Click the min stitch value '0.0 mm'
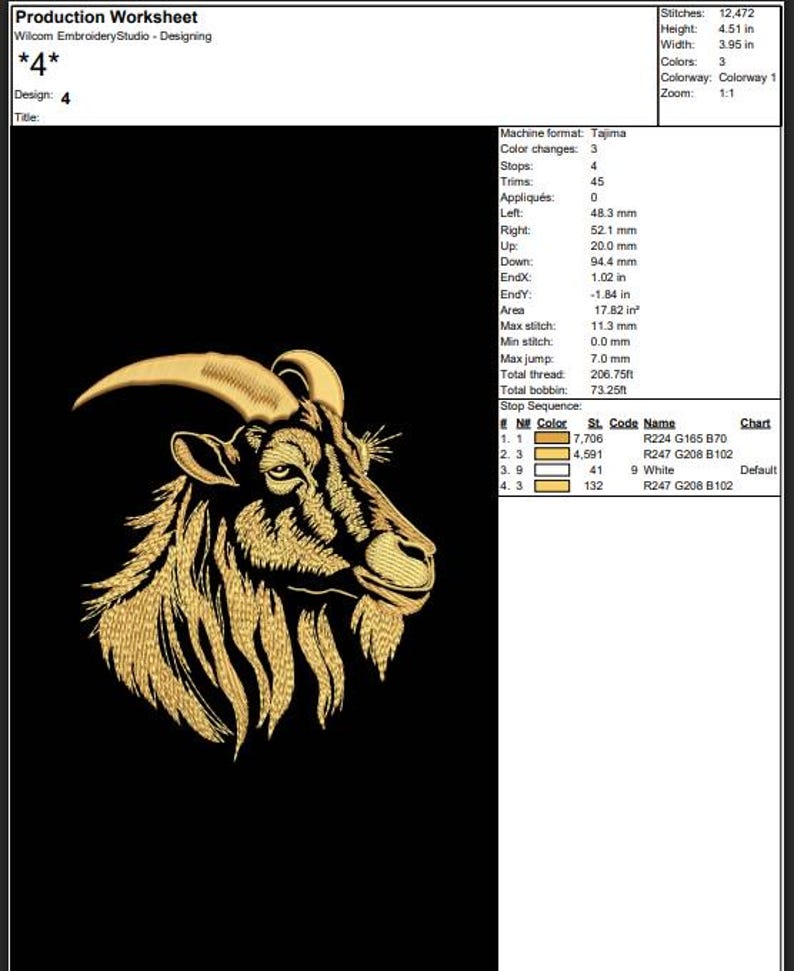Image resolution: width=794 pixels, height=971 pixels. pos(610,341)
